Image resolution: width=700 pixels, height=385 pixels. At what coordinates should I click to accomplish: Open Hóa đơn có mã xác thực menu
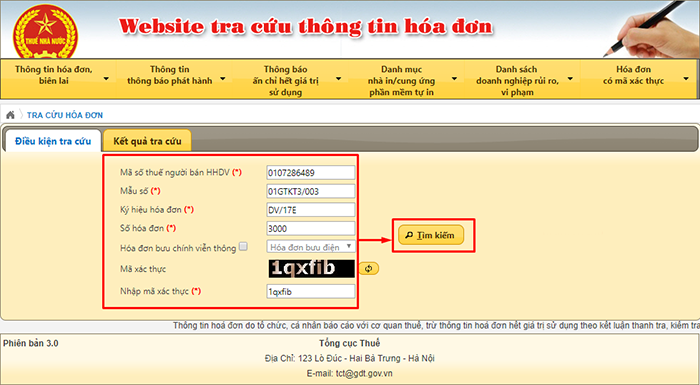point(638,79)
